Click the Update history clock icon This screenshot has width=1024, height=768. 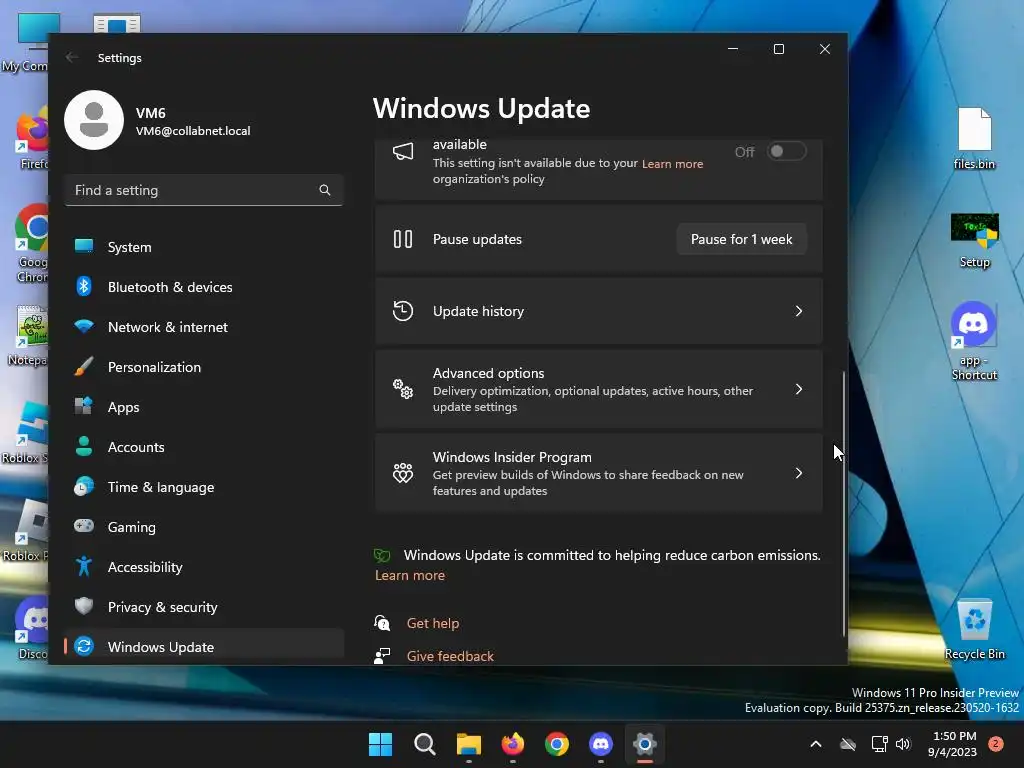403,311
